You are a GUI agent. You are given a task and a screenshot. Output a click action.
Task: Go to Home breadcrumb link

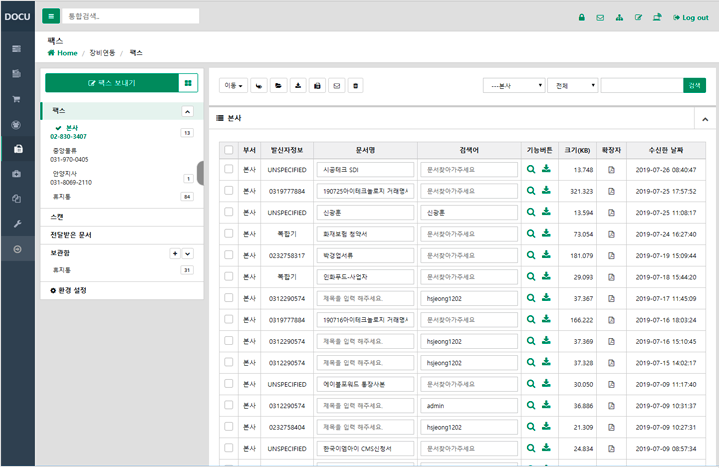pyautogui.click(x=63, y=53)
